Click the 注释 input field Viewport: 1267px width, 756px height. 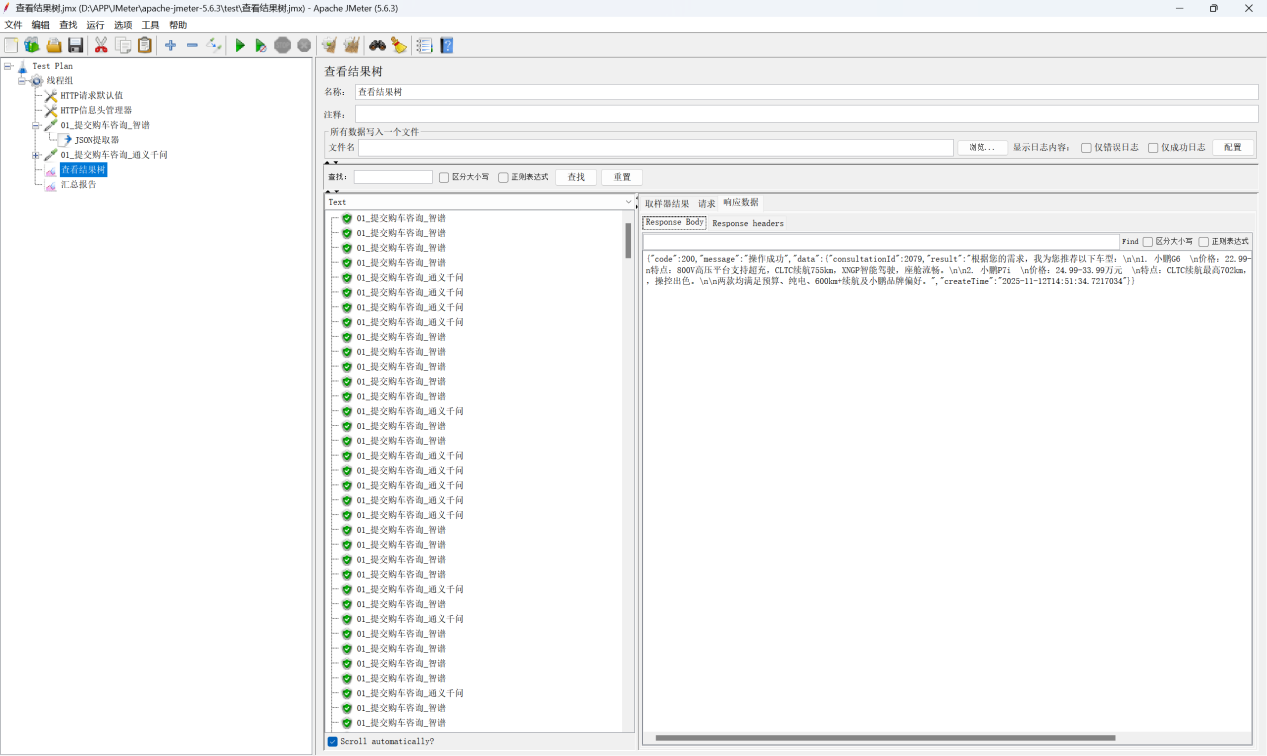[x=807, y=114]
